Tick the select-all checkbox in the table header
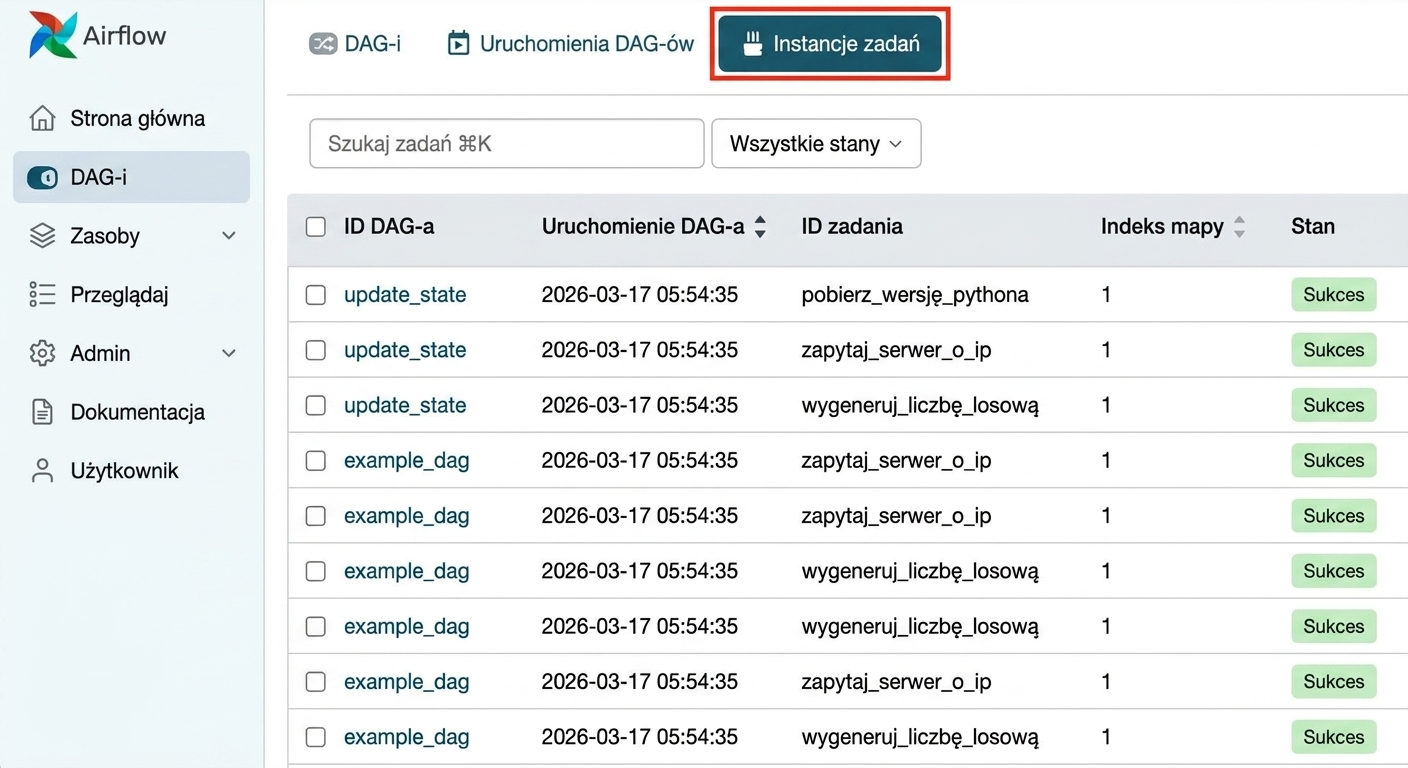The image size is (1408, 768). pos(315,227)
